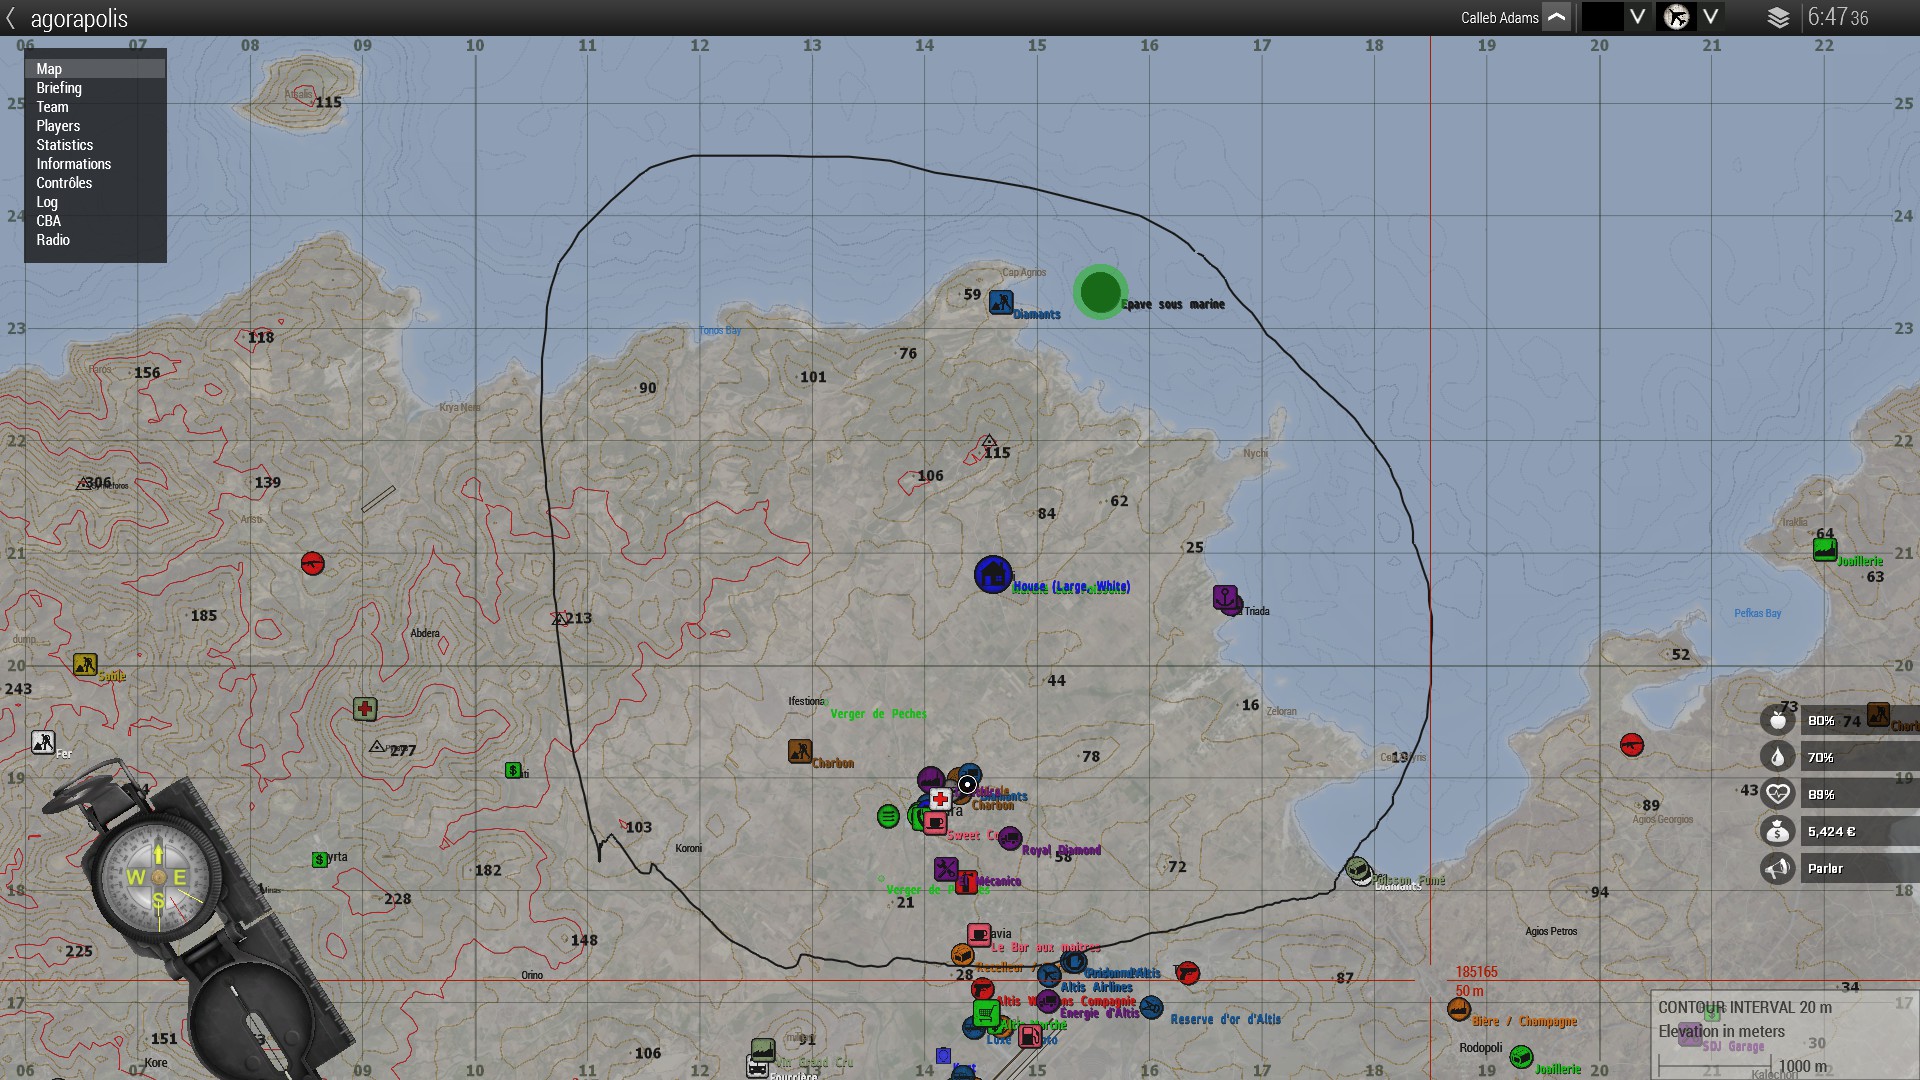Click the blue Altis Airlines plane marker
1920x1080 pixels.
point(1048,975)
